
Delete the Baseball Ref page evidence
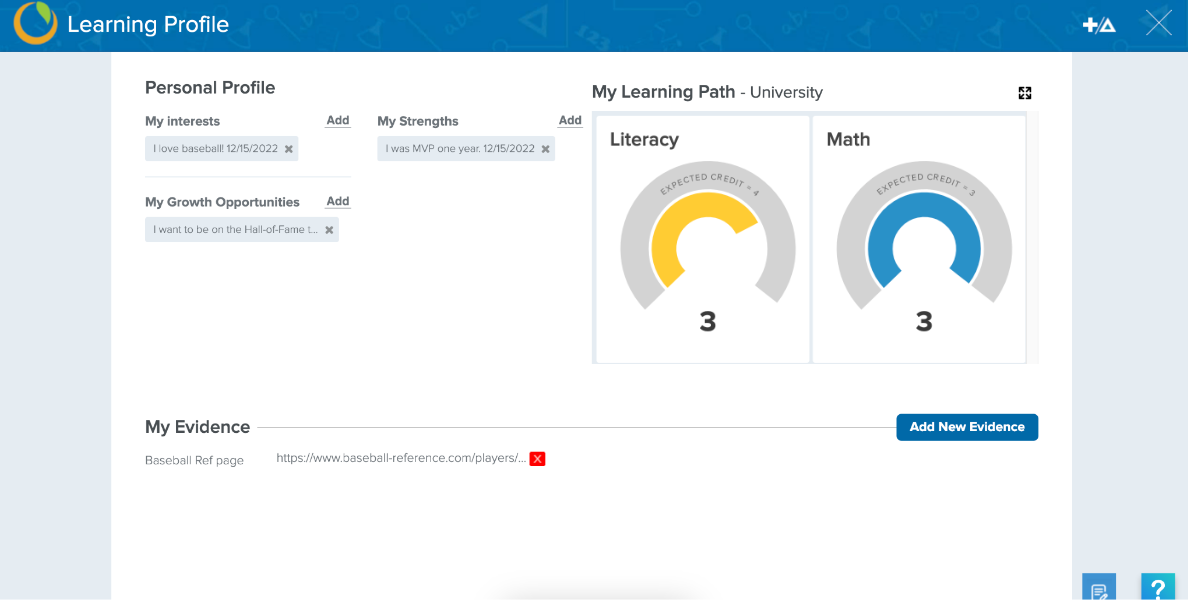537,458
